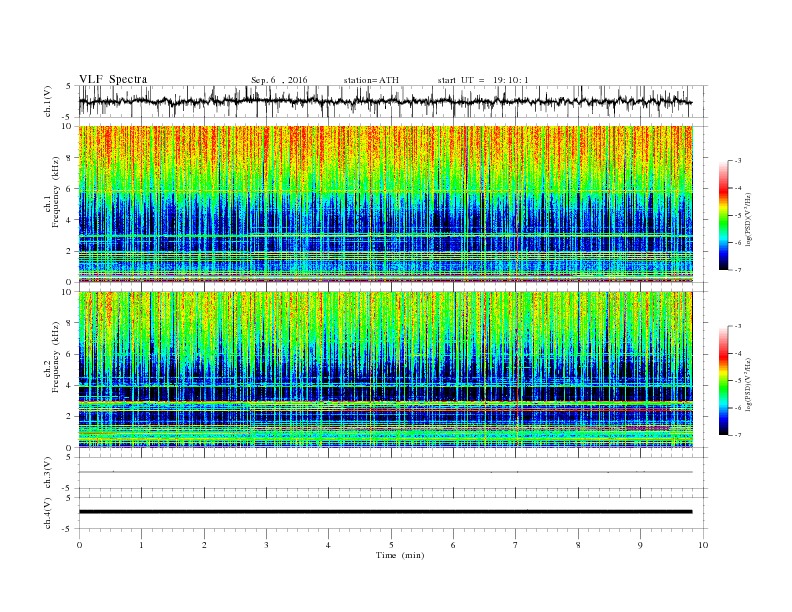792x612 pixels.
Task: Click the 'Time (min)' x-axis label
Action: pos(400,555)
